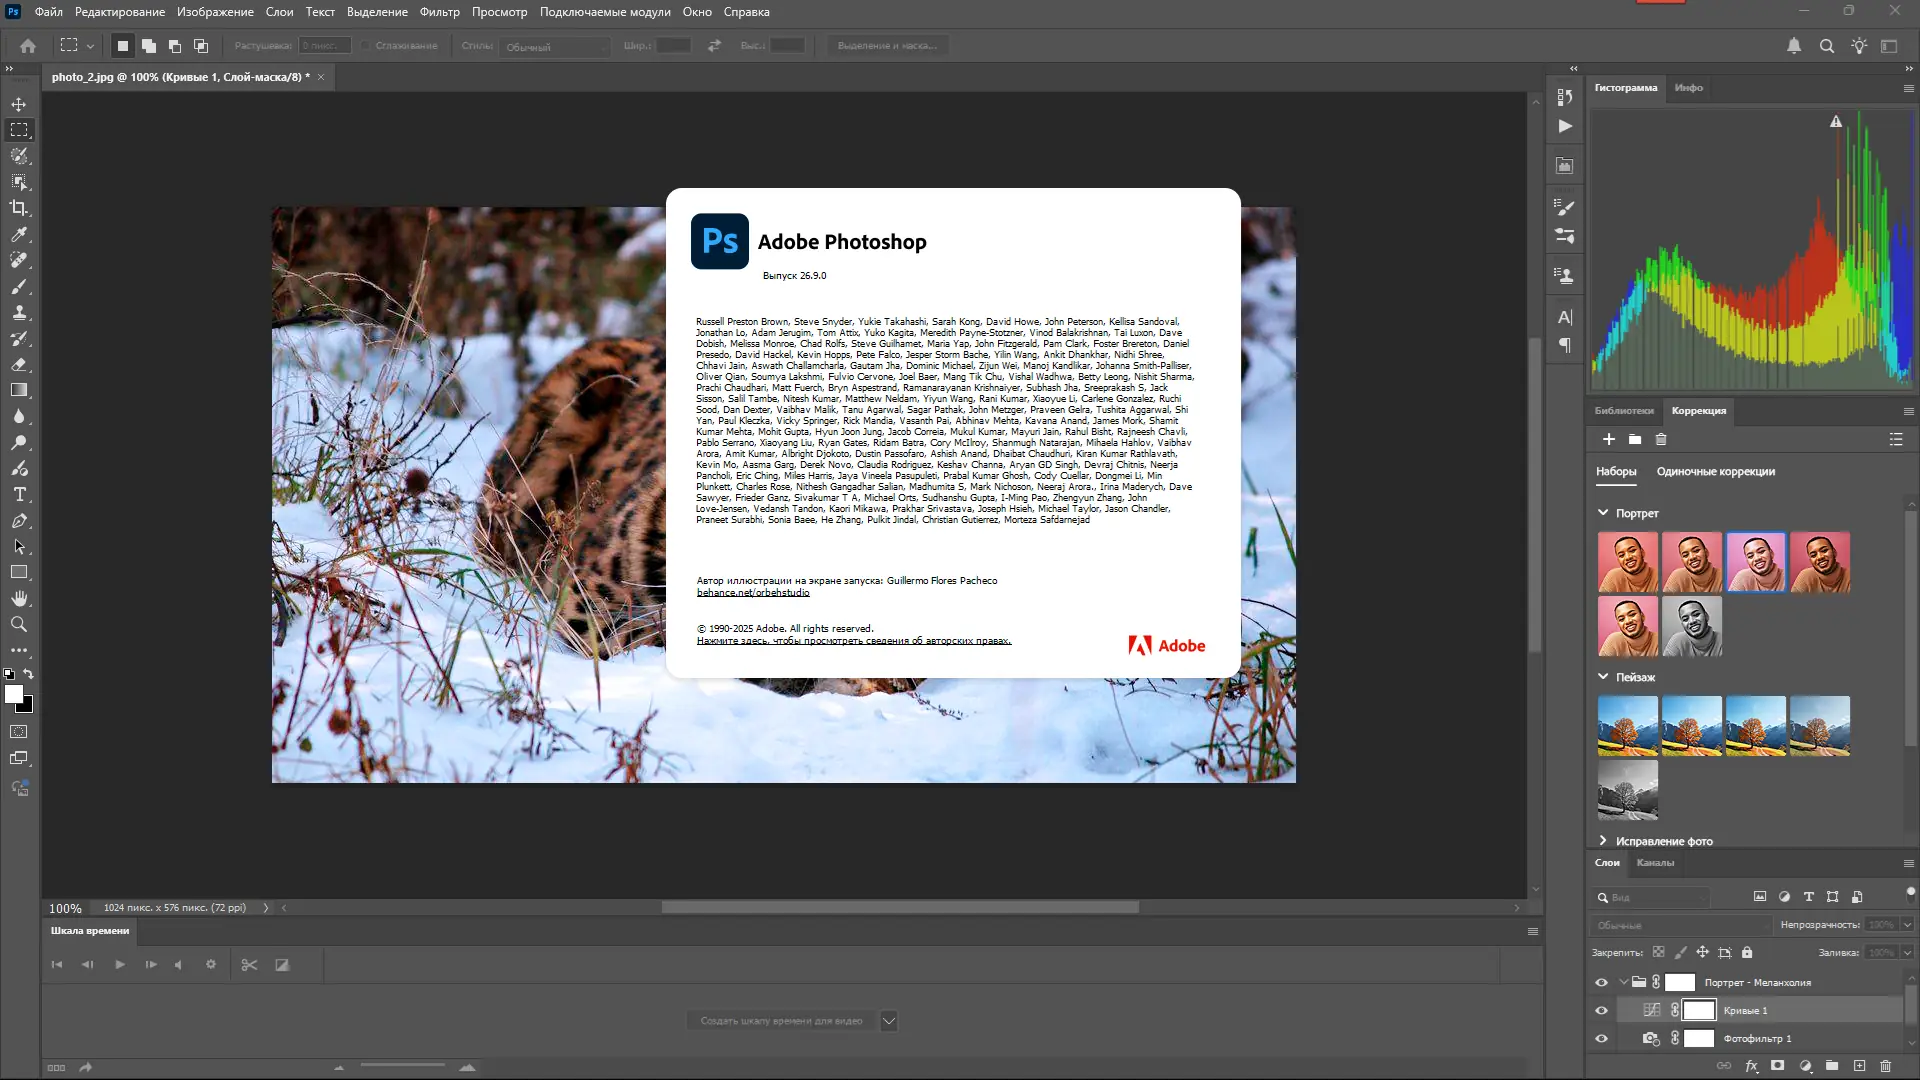Select the Move tool
The height and width of the screenshot is (1080, 1920).
(18, 103)
